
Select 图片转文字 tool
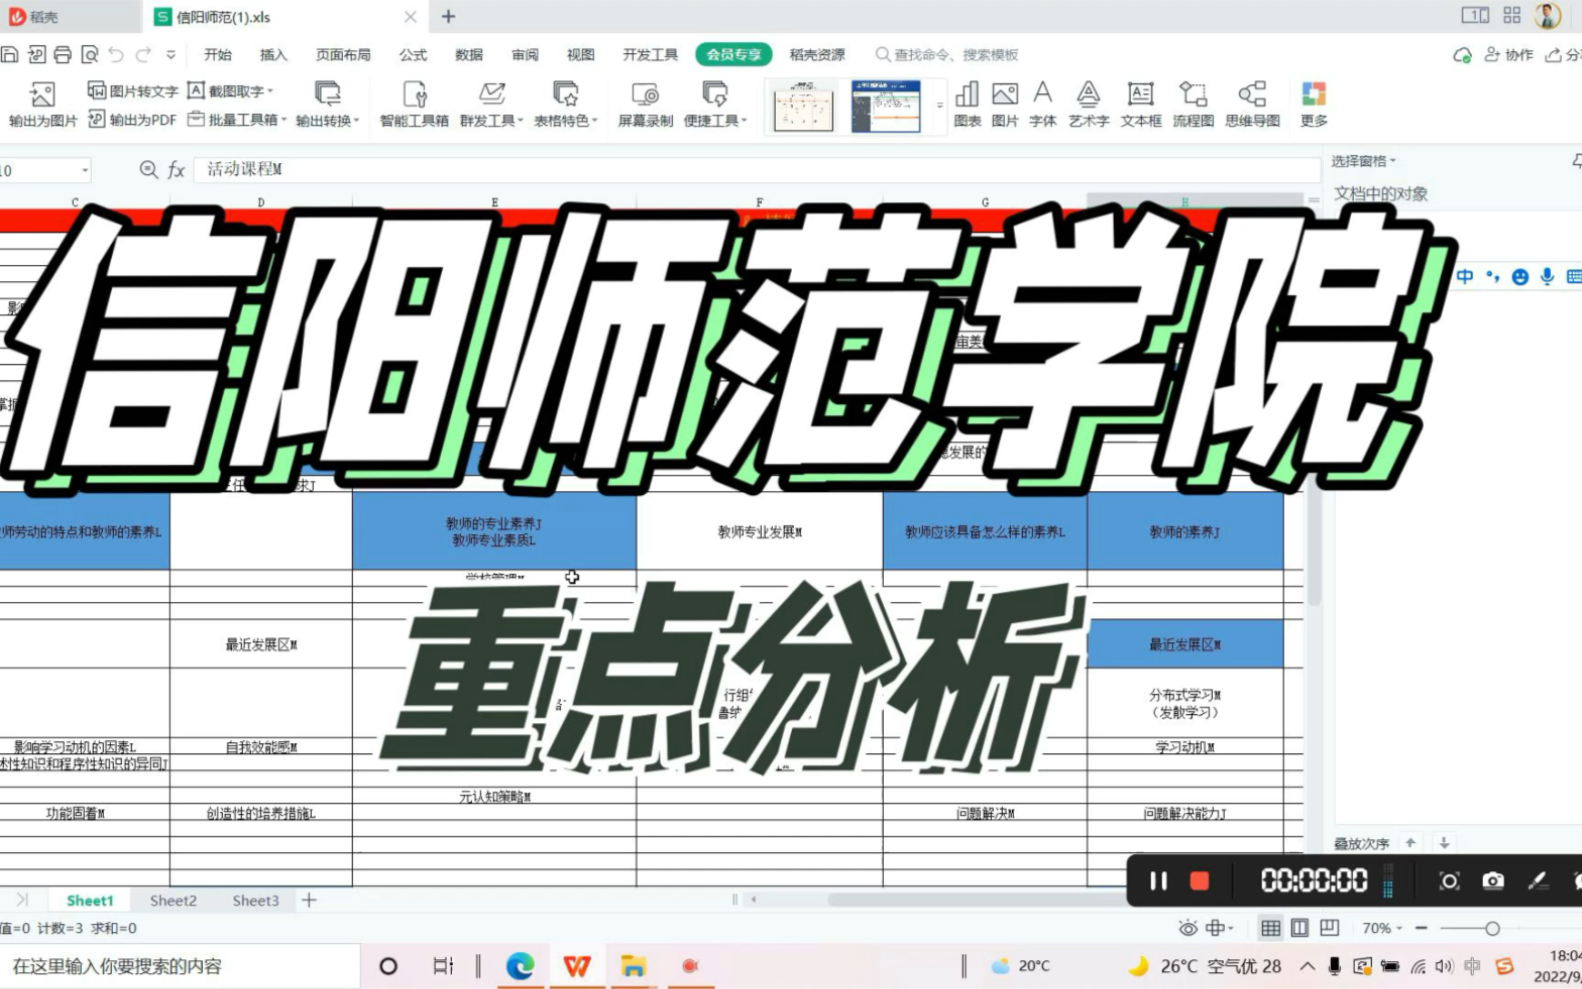(x=133, y=90)
